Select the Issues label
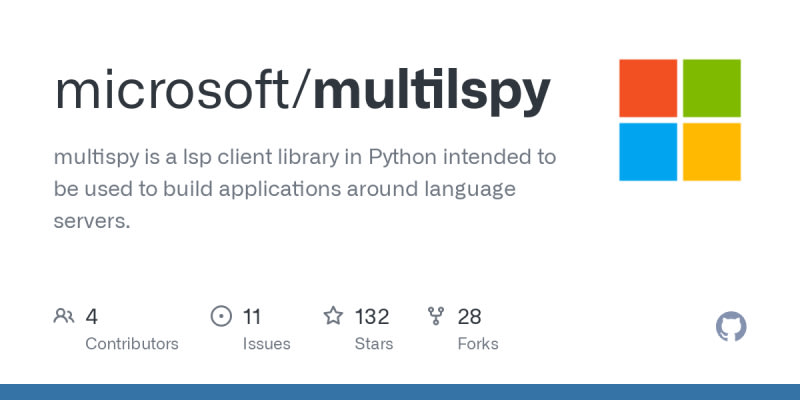Image resolution: width=800 pixels, height=400 pixels. click(x=266, y=344)
